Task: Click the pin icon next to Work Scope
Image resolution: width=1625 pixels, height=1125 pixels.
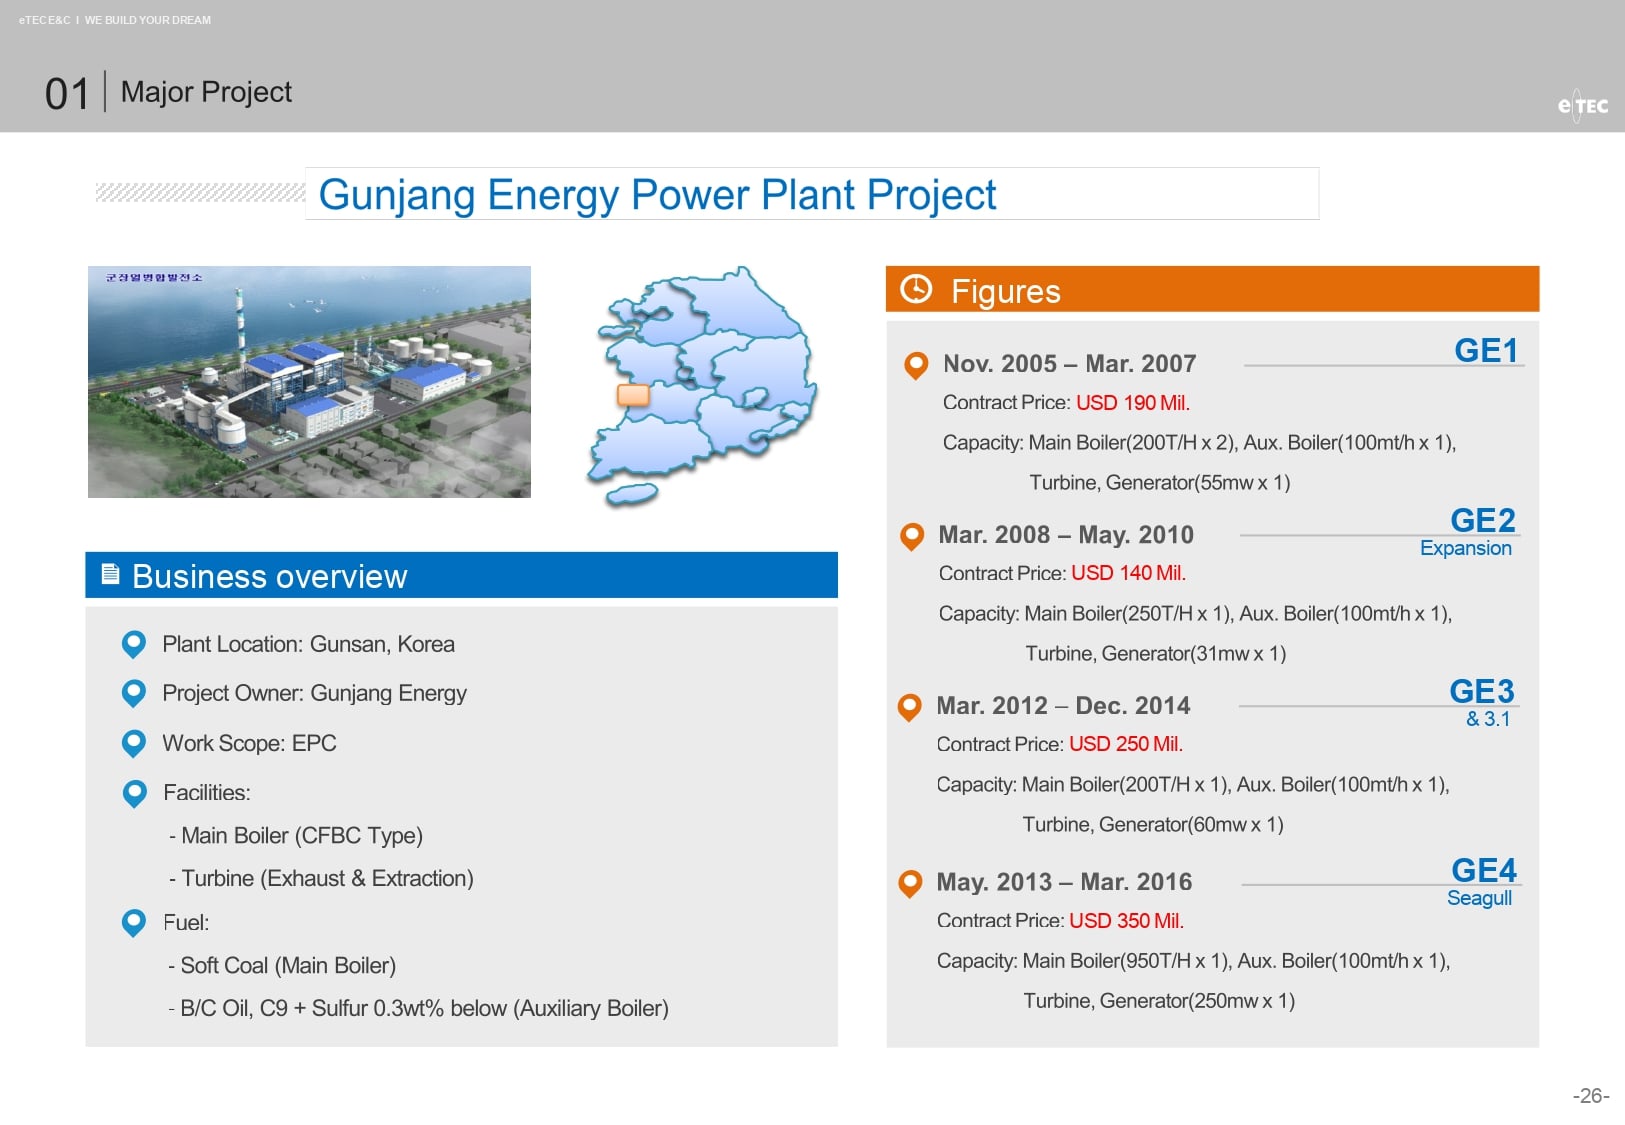Action: point(133,744)
